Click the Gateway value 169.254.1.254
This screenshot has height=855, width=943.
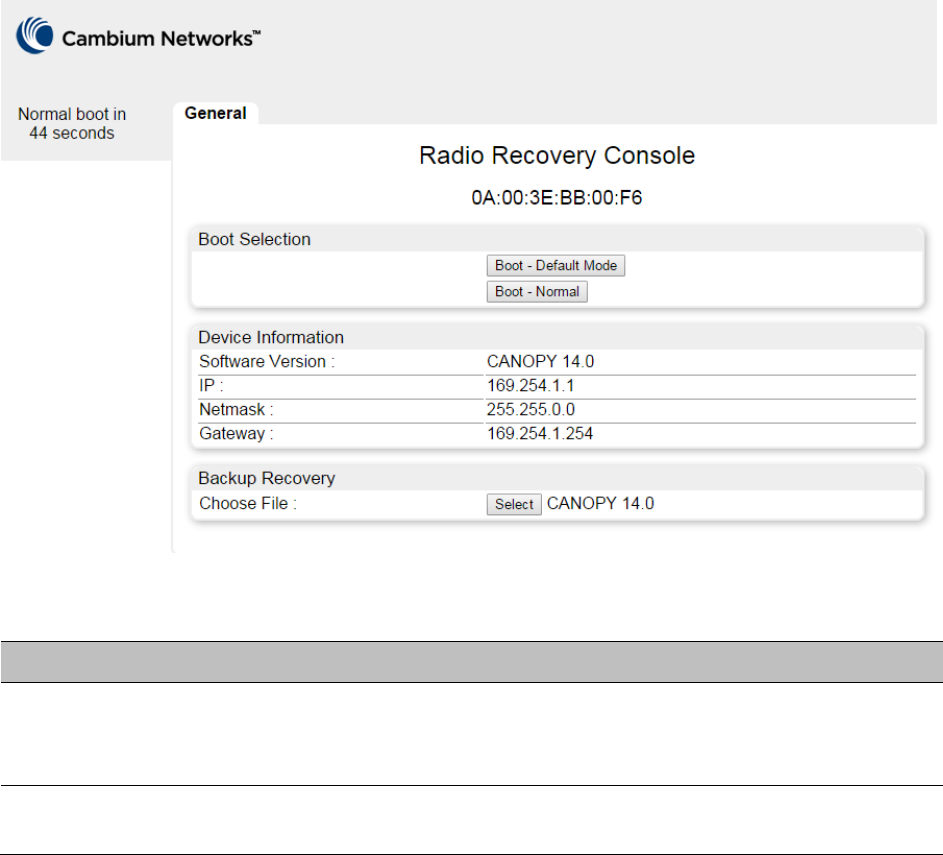tap(540, 434)
